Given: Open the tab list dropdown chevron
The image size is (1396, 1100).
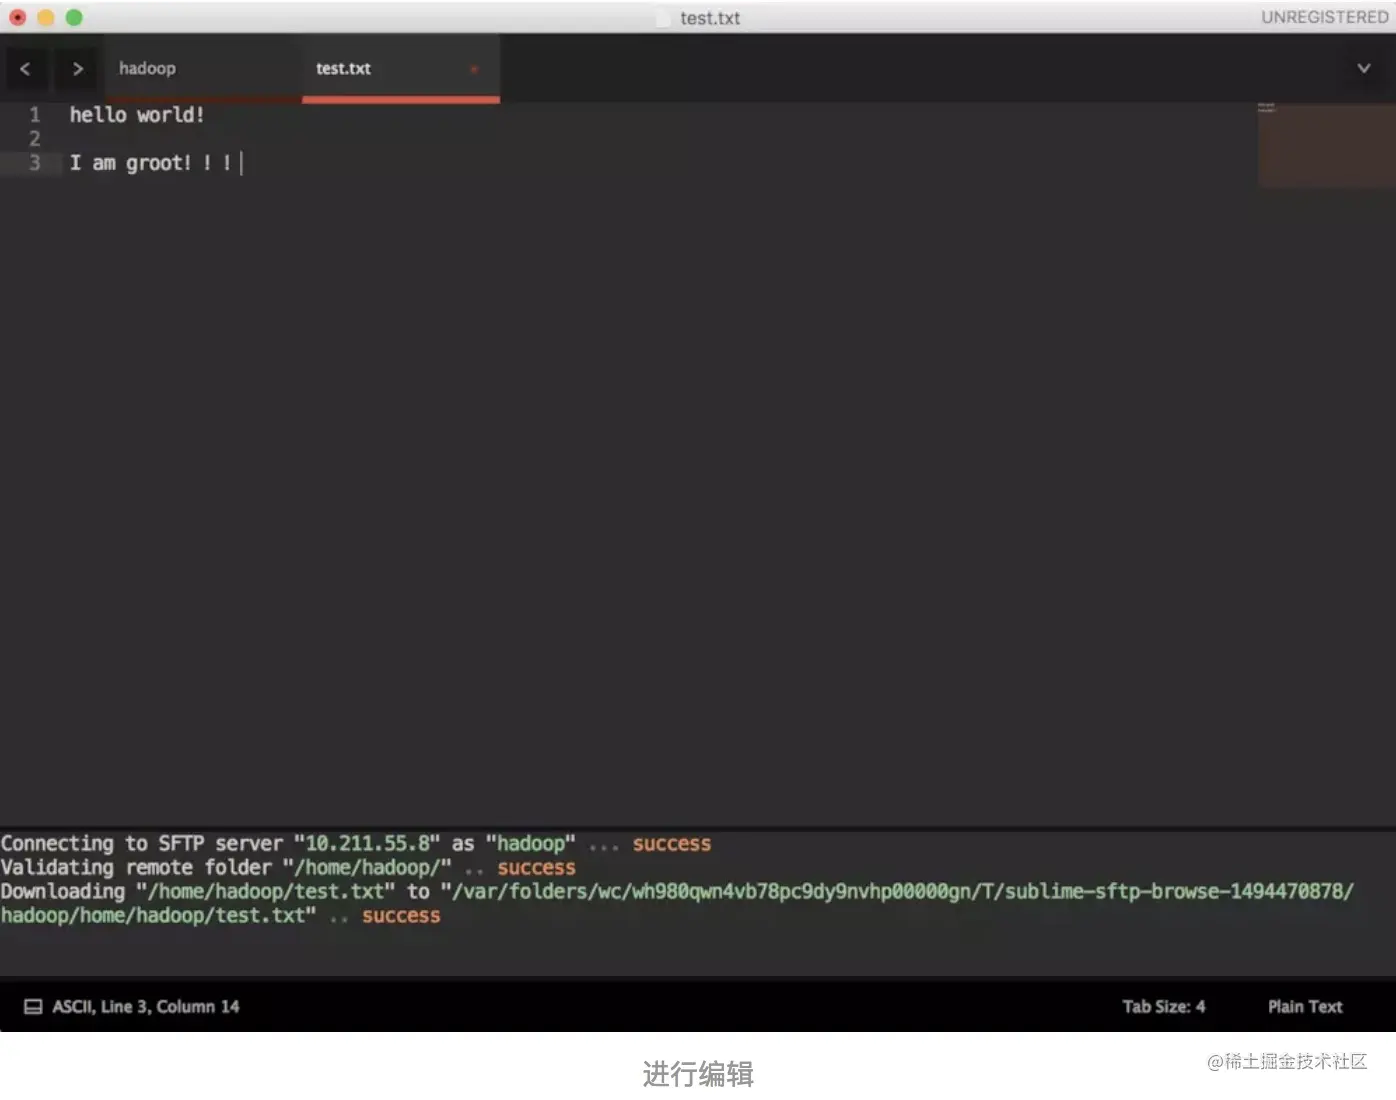Looking at the screenshot, I should click(x=1363, y=69).
